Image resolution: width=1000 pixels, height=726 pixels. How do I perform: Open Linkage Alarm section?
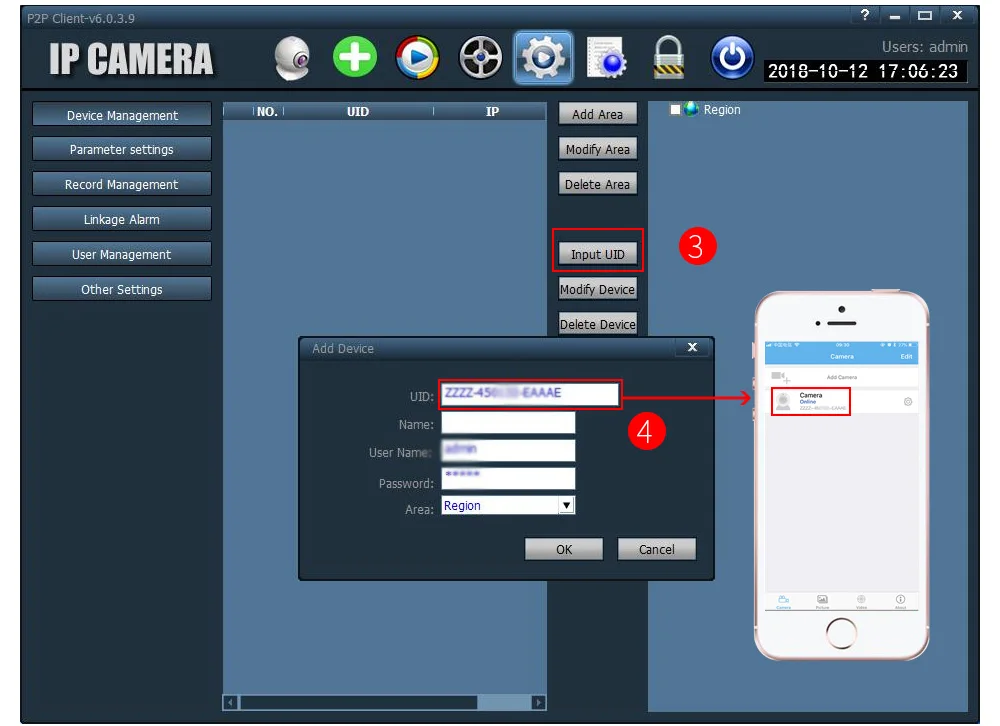(122, 219)
